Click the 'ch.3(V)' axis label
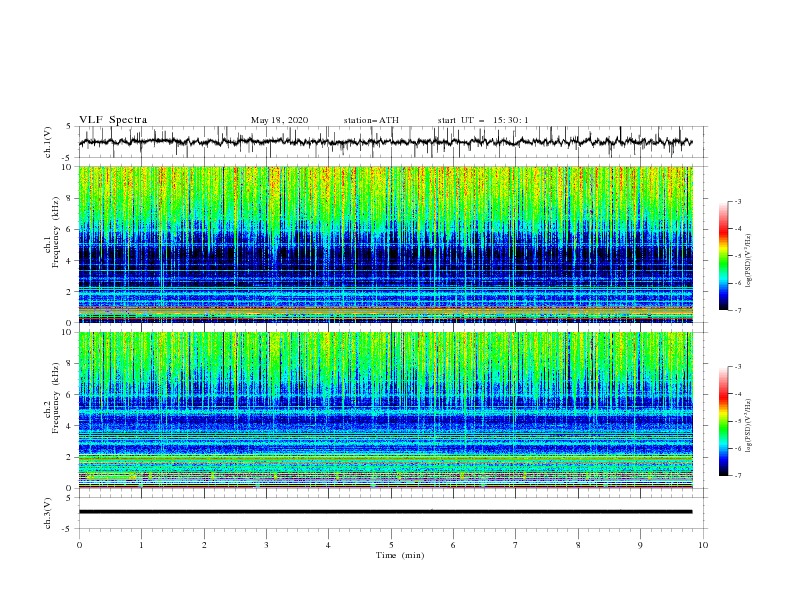This screenshot has height=612, width=792. click(x=48, y=513)
